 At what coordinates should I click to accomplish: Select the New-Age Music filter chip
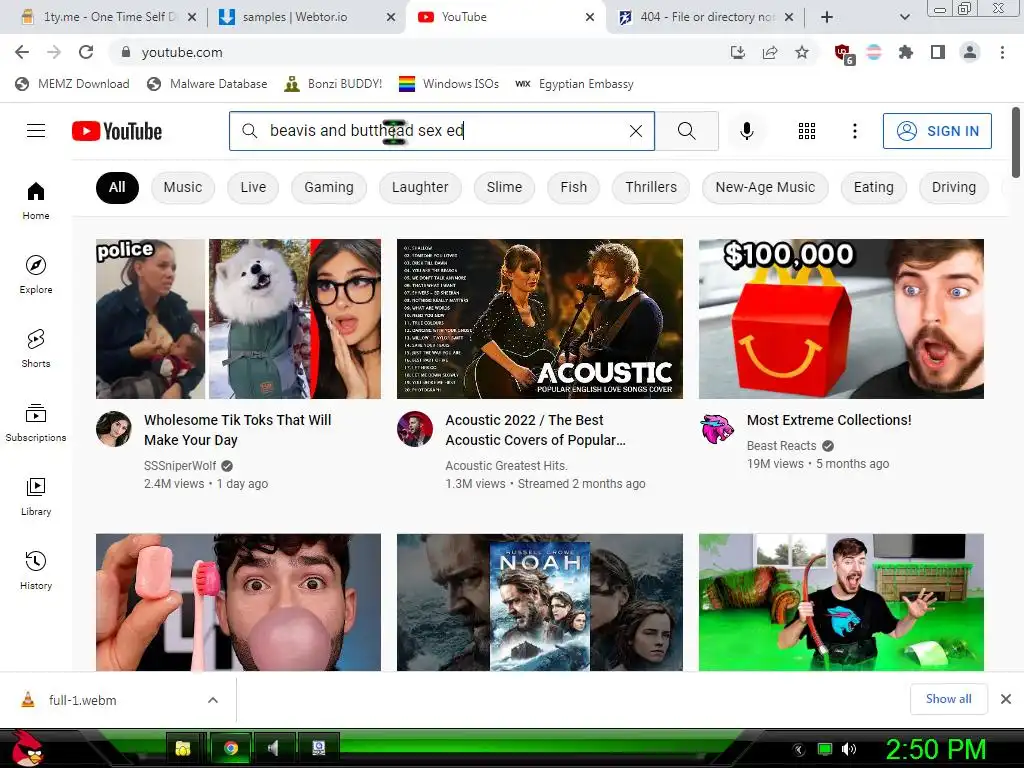point(765,187)
